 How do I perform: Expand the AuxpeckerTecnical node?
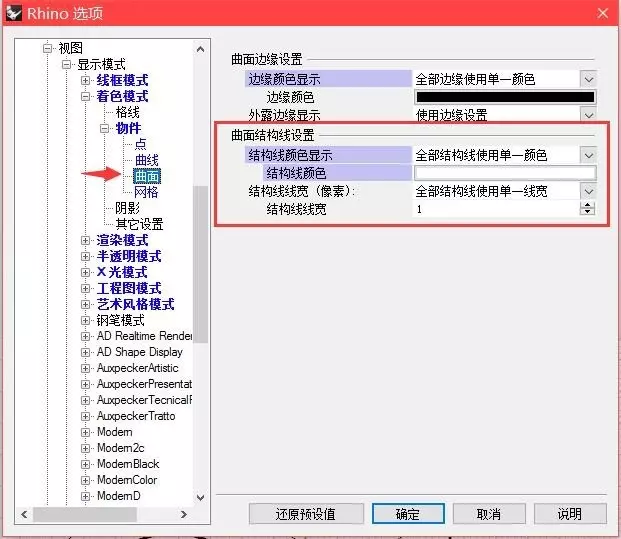[x=85, y=400]
